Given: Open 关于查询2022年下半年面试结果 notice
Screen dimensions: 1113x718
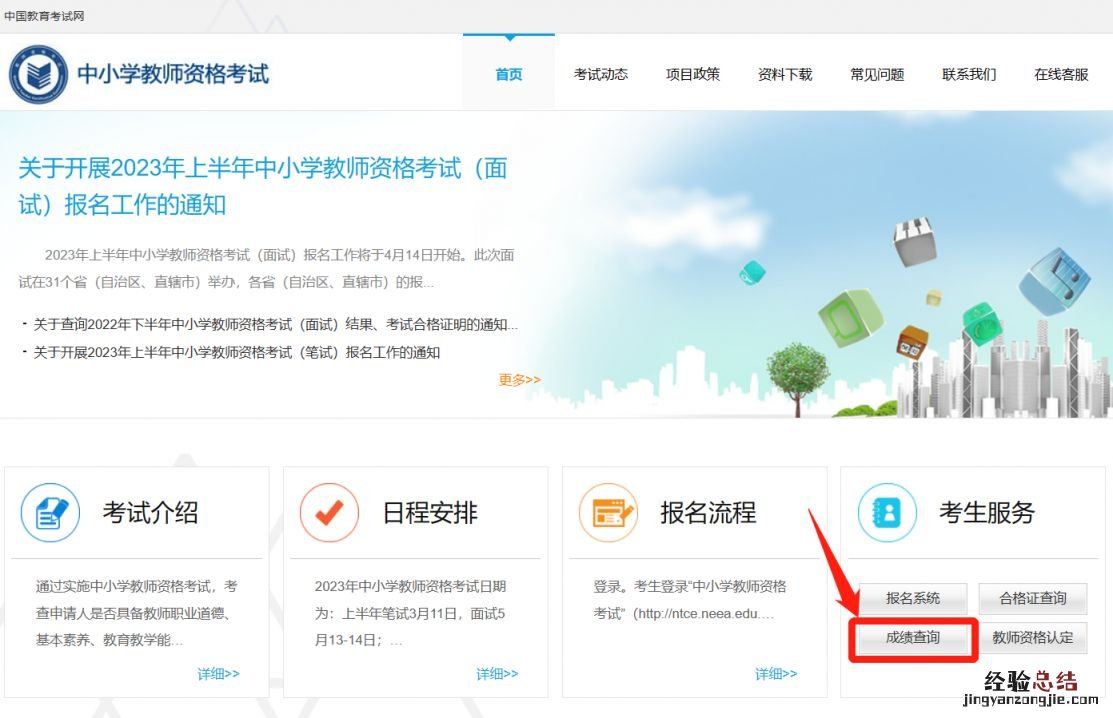Looking at the screenshot, I should [x=275, y=324].
